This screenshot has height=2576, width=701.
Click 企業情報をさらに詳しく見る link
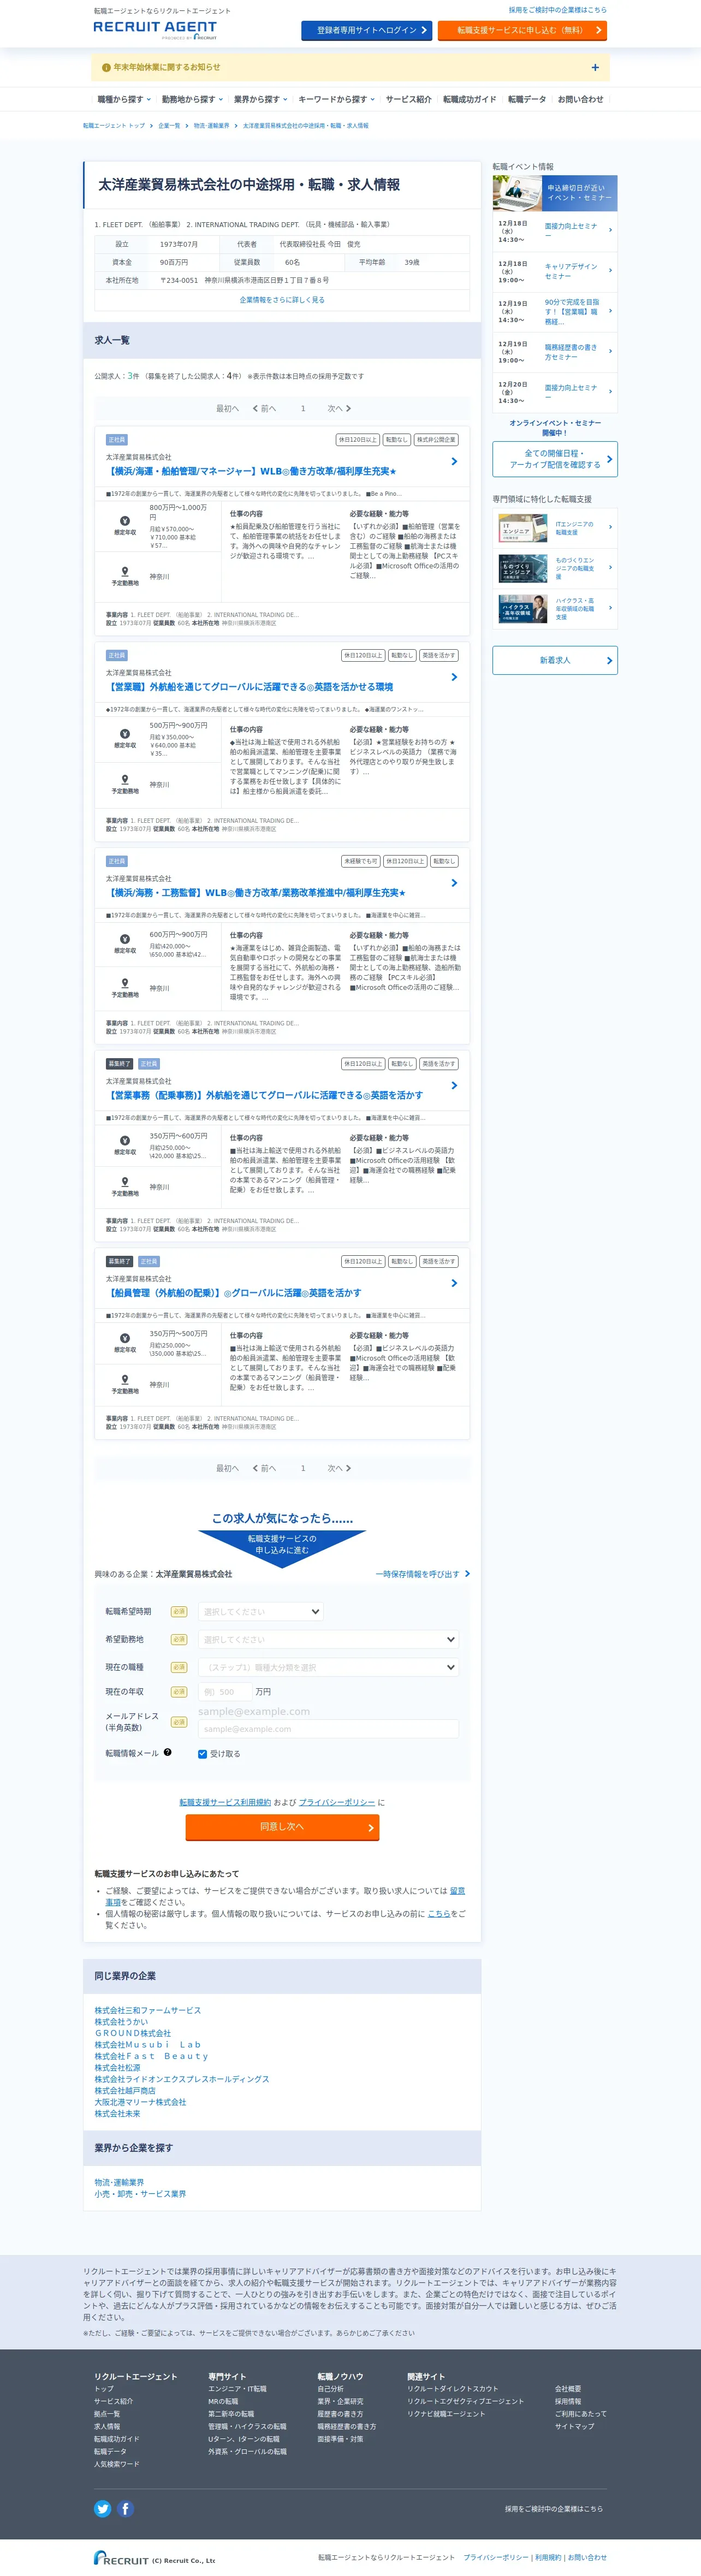click(282, 300)
